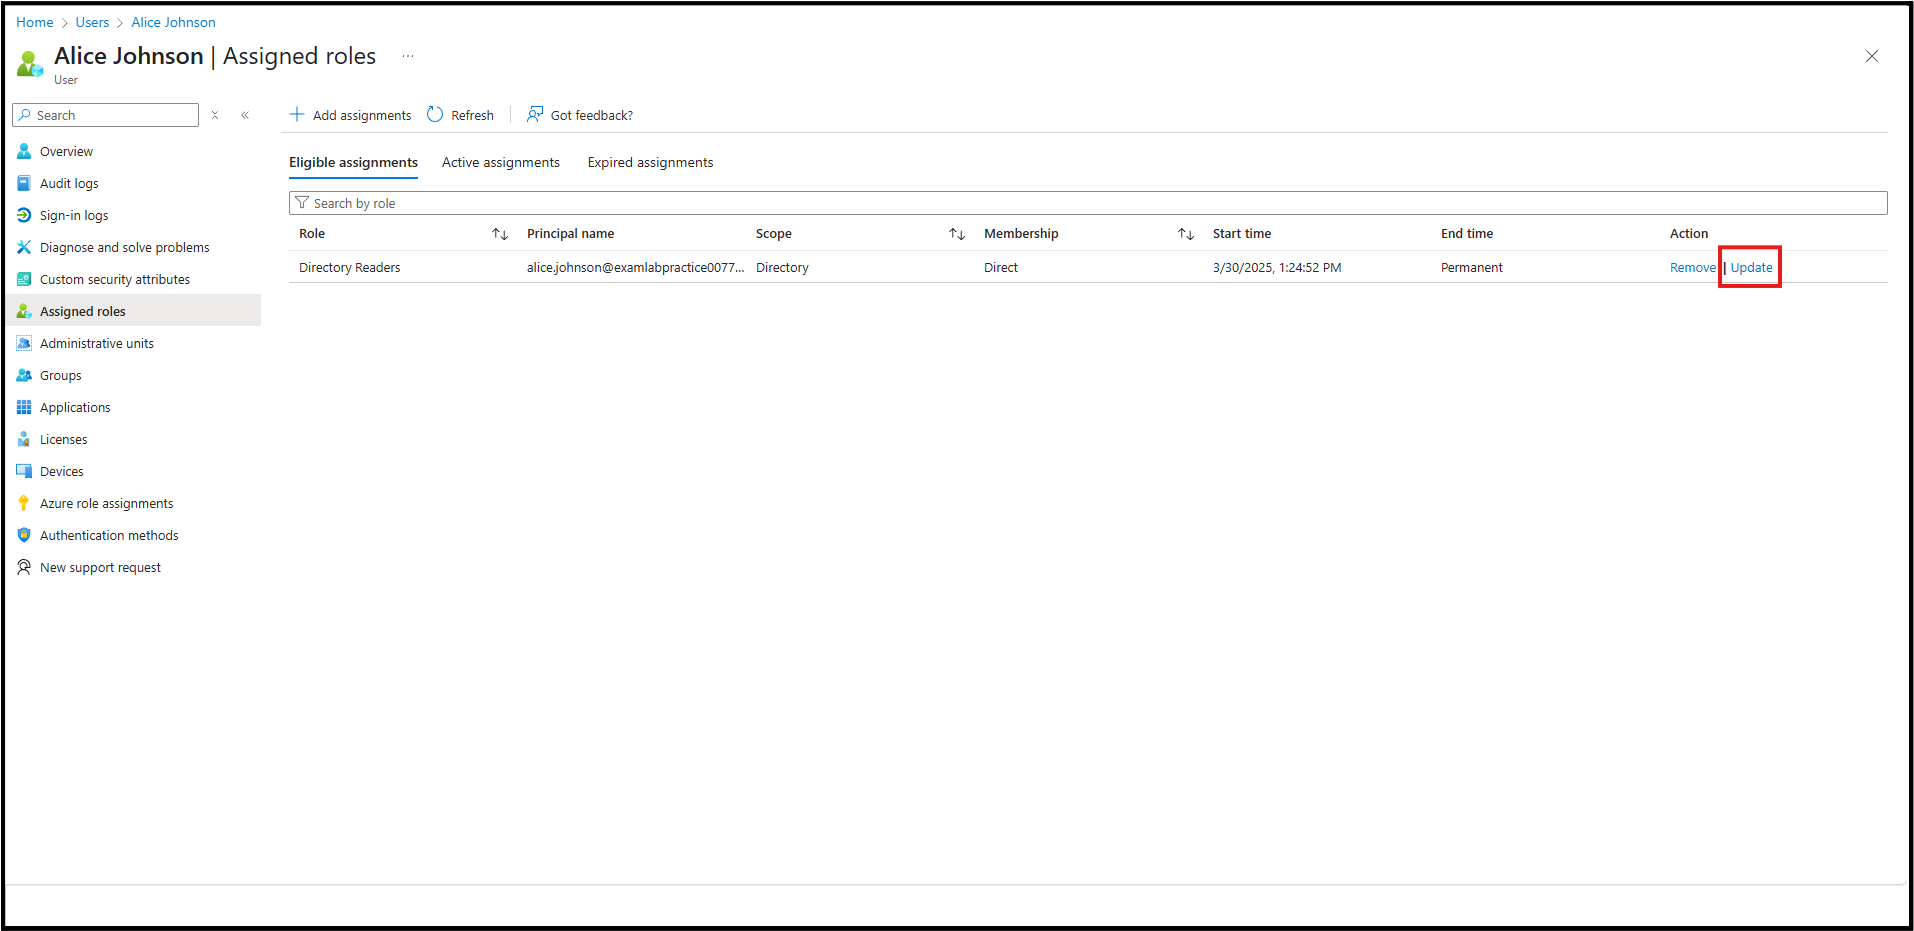Sort the table by Role column arrows
The width and height of the screenshot is (1914, 931).
(x=500, y=234)
